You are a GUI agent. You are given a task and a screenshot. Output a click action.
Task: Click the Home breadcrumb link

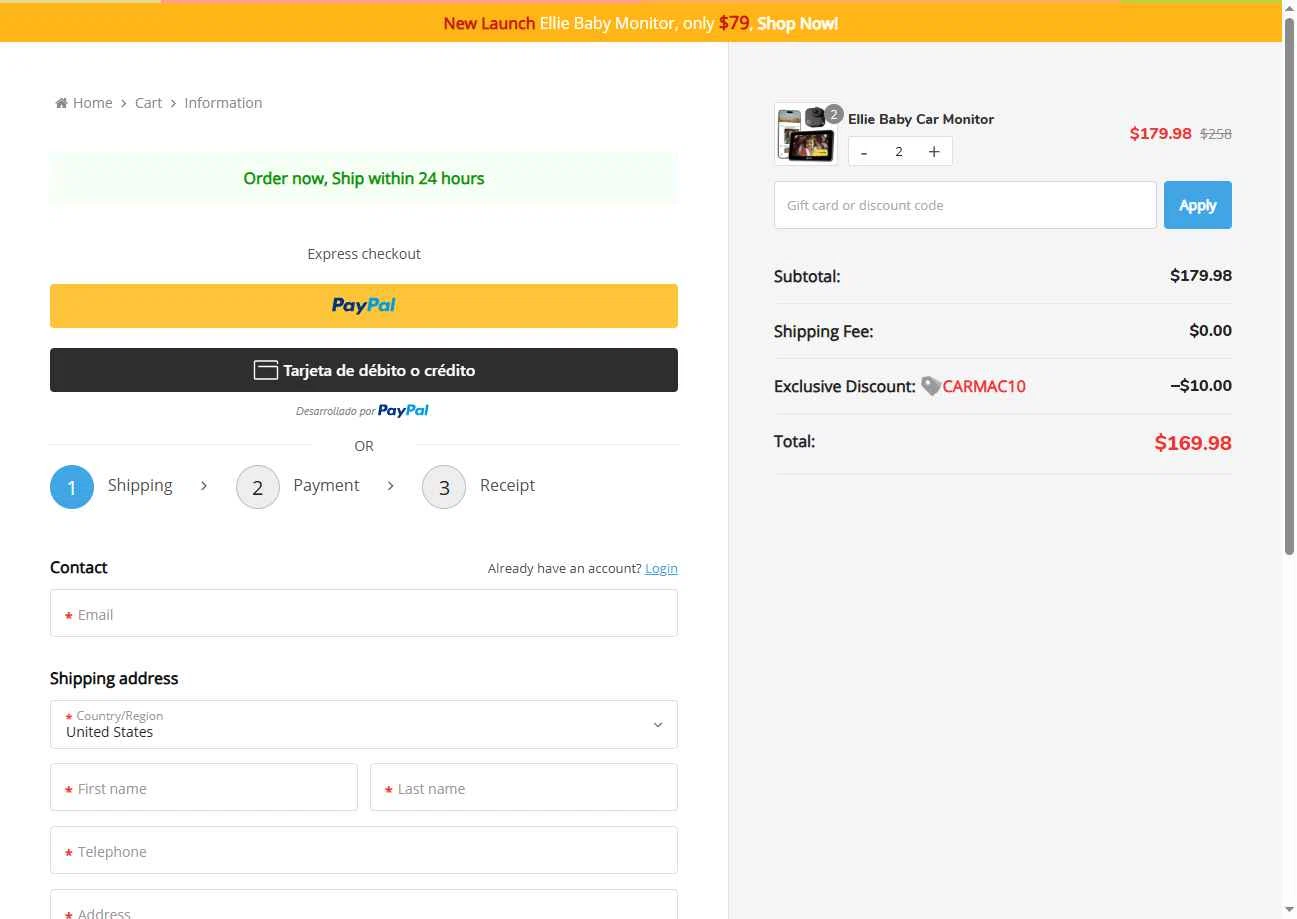click(x=92, y=103)
